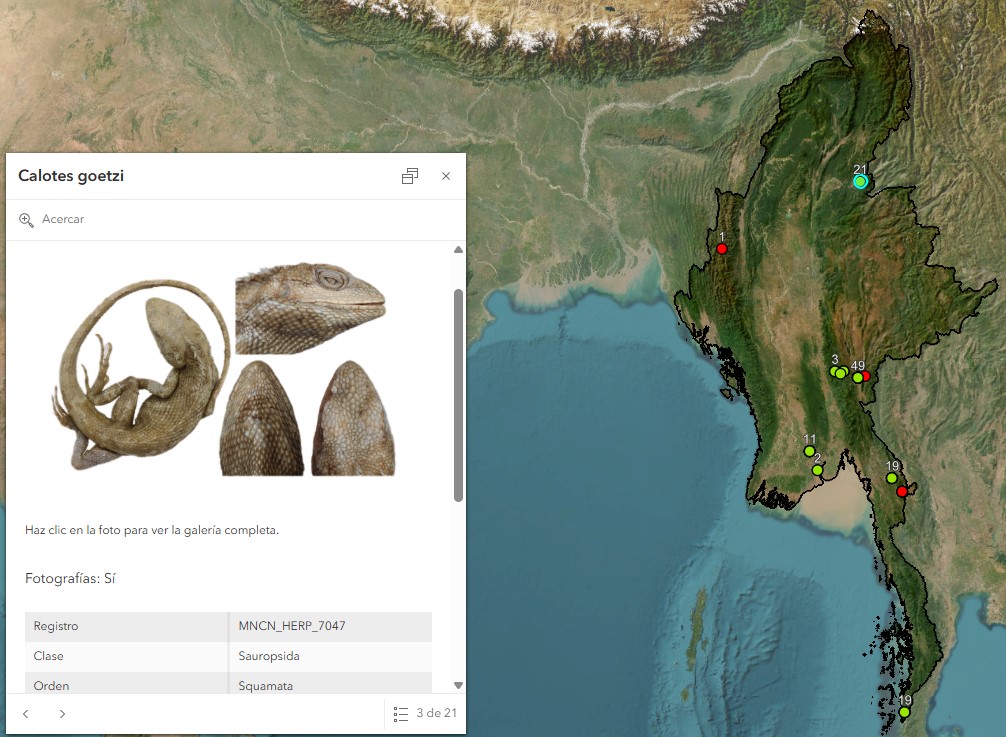The image size is (1006, 737).
Task: Go to the previous feature record
Action: pos(26,713)
